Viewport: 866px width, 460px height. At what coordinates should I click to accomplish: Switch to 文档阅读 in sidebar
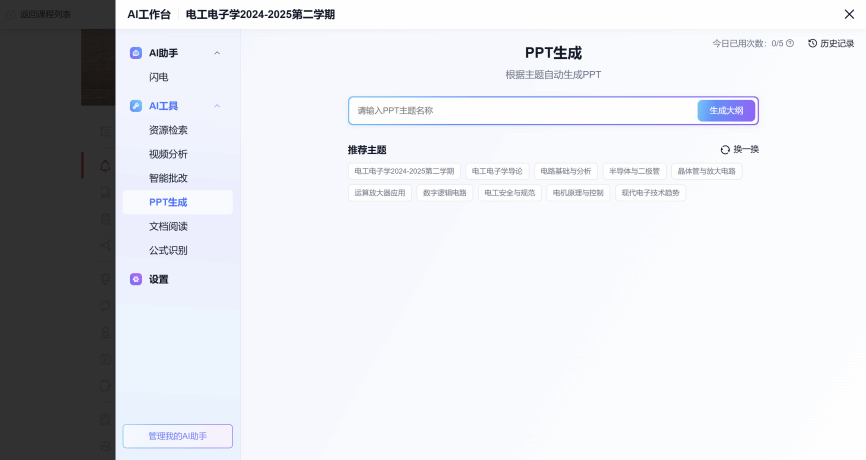(168, 226)
